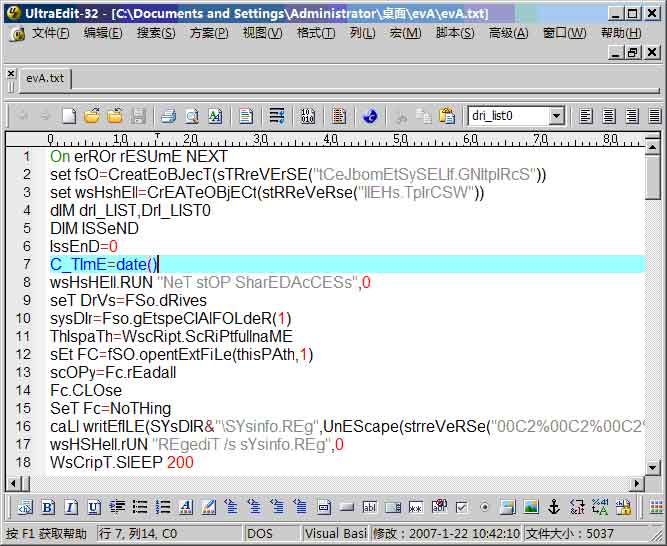This screenshot has width=667, height=546.
Task: Open a file using the first folder icon
Action: [x=91, y=116]
